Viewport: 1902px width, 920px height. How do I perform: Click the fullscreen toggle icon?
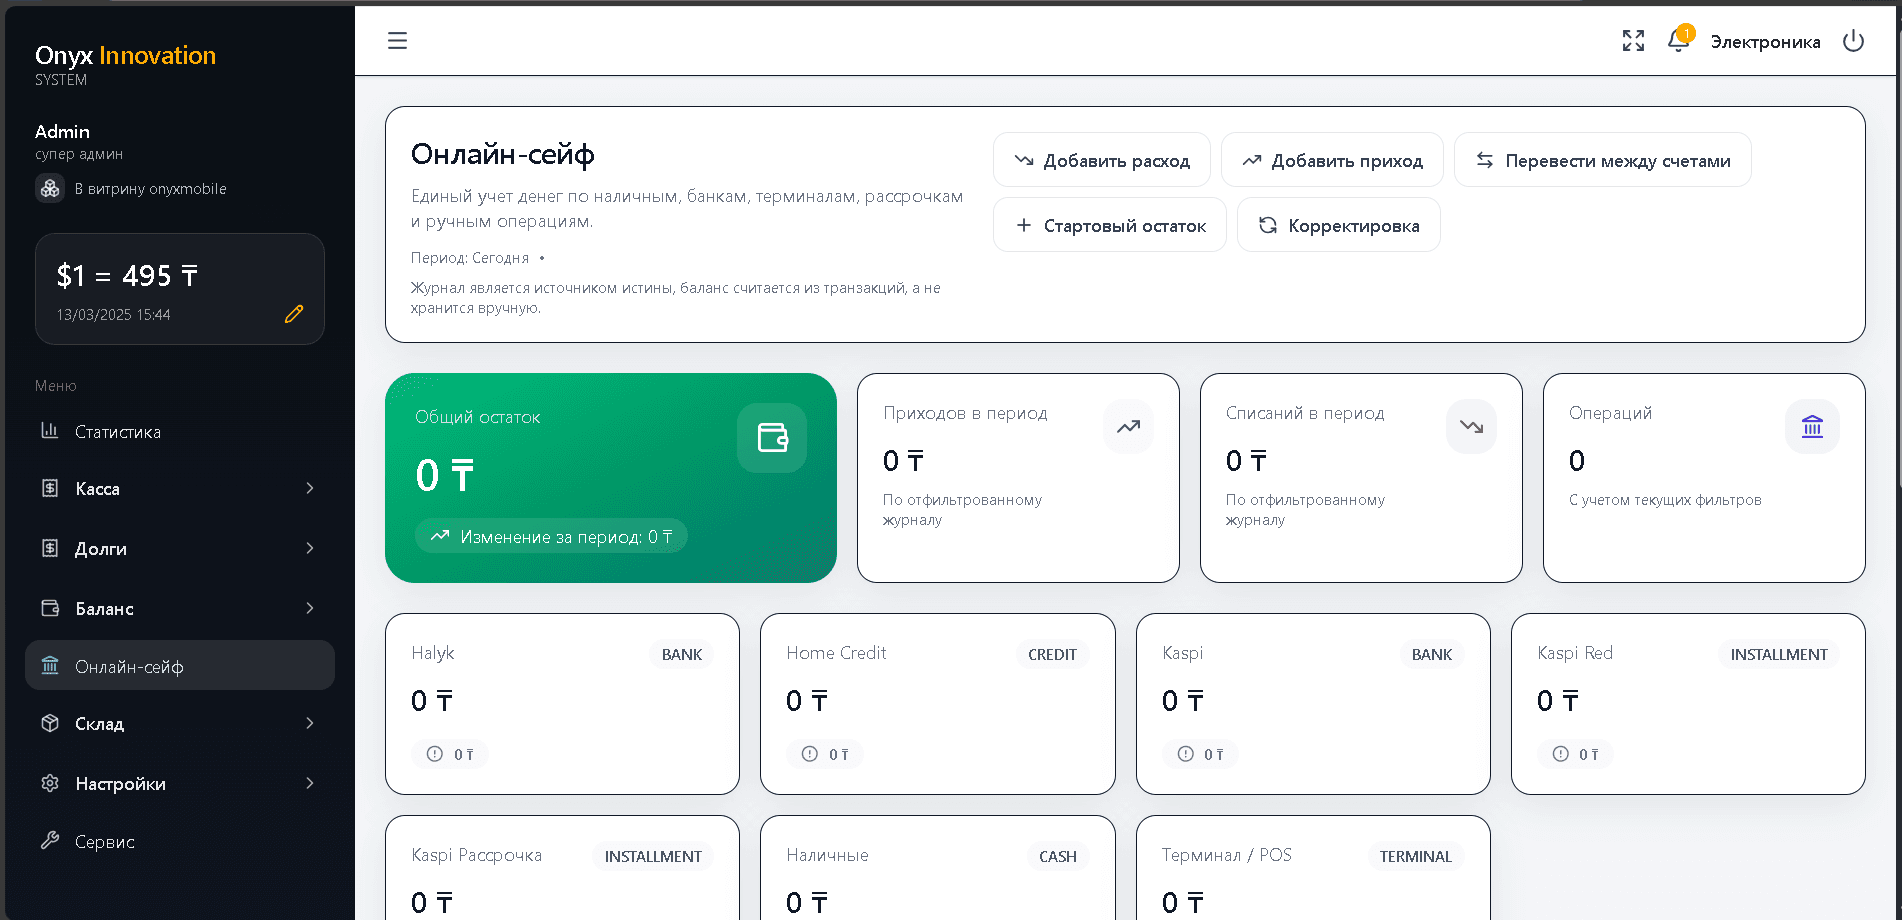(1633, 40)
